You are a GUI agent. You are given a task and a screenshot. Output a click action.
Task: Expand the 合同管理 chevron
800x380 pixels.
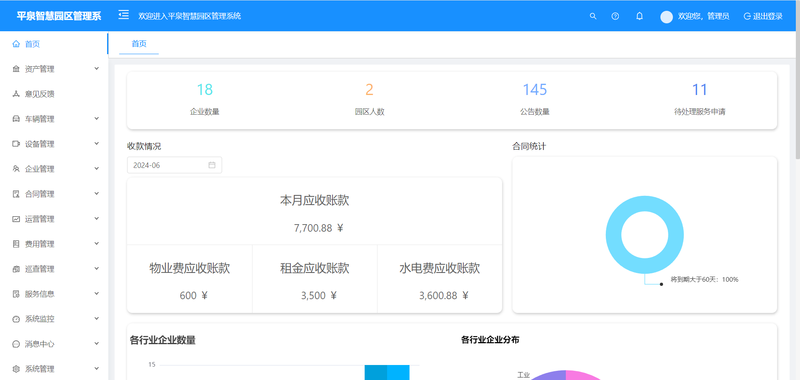tap(97, 193)
